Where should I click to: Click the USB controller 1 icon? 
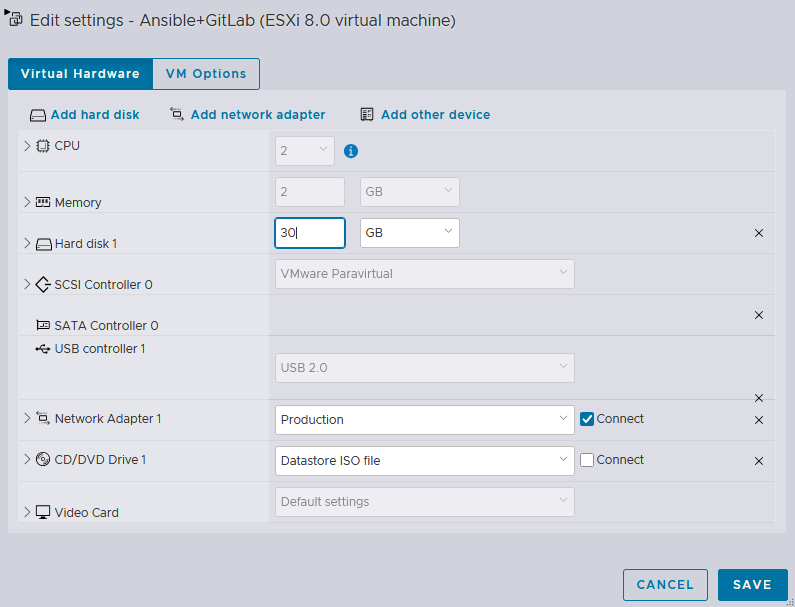tap(43, 349)
